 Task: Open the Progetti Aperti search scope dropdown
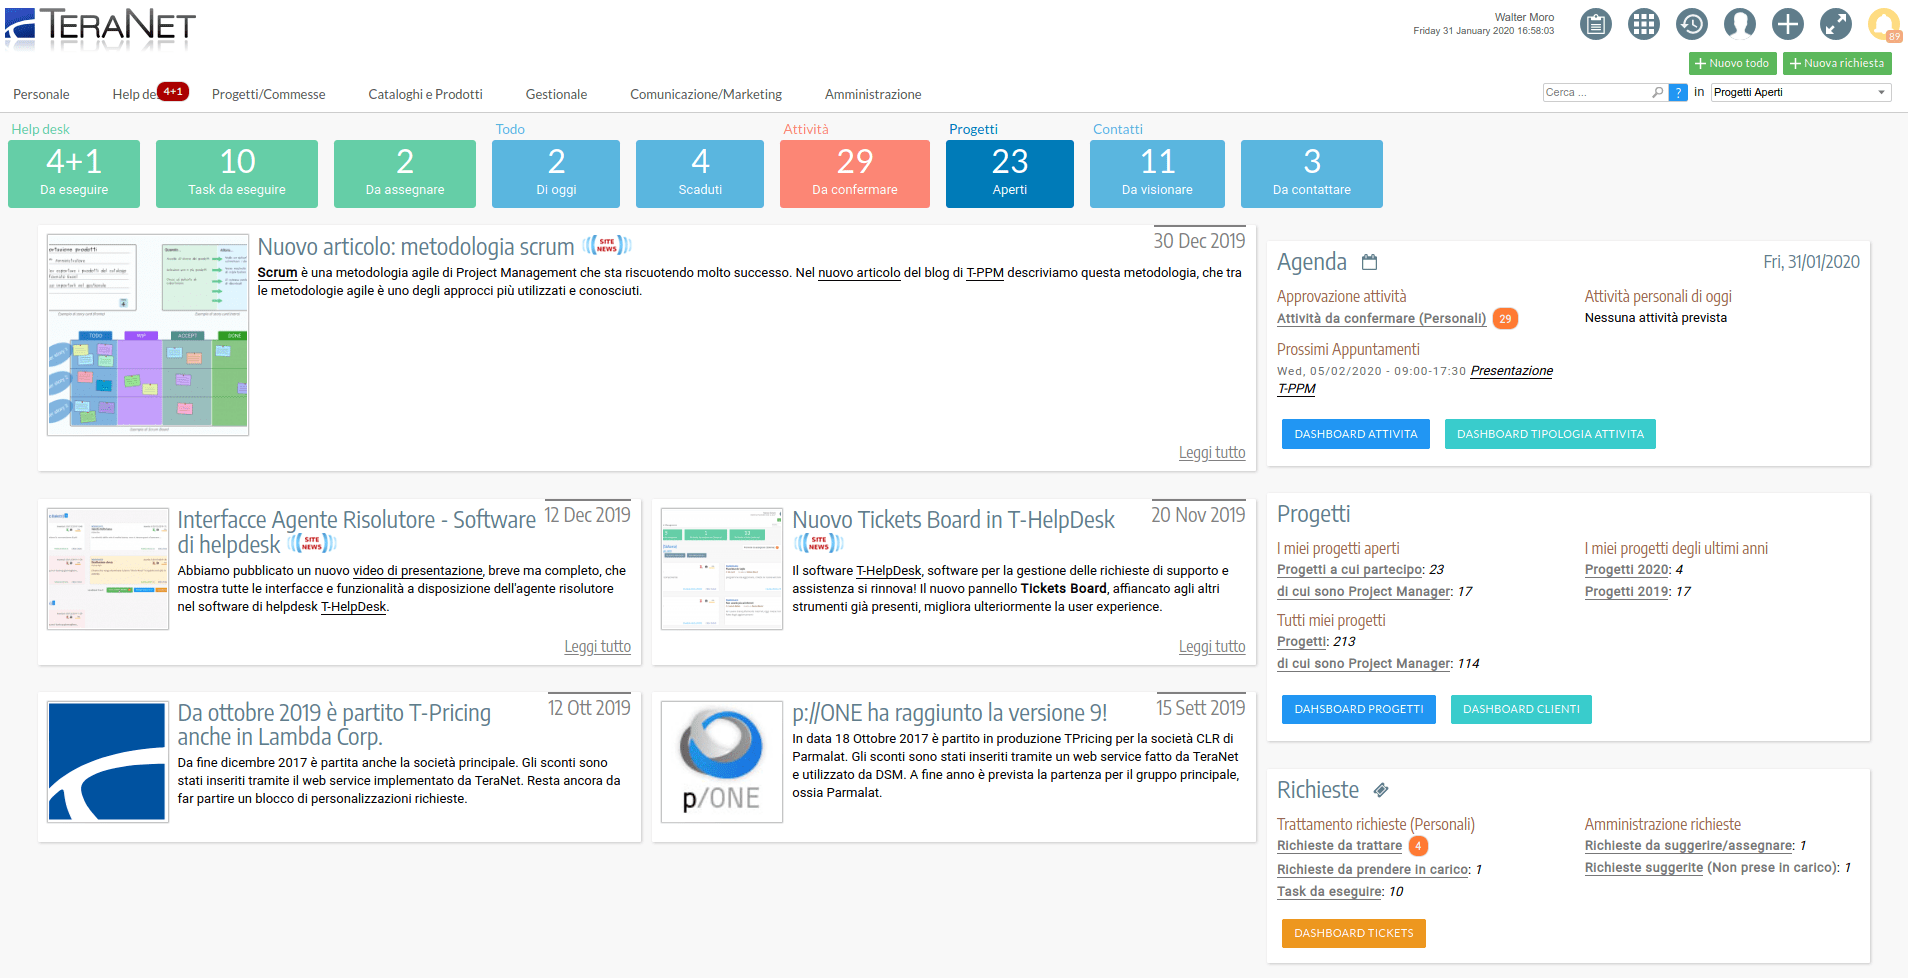tap(1800, 92)
